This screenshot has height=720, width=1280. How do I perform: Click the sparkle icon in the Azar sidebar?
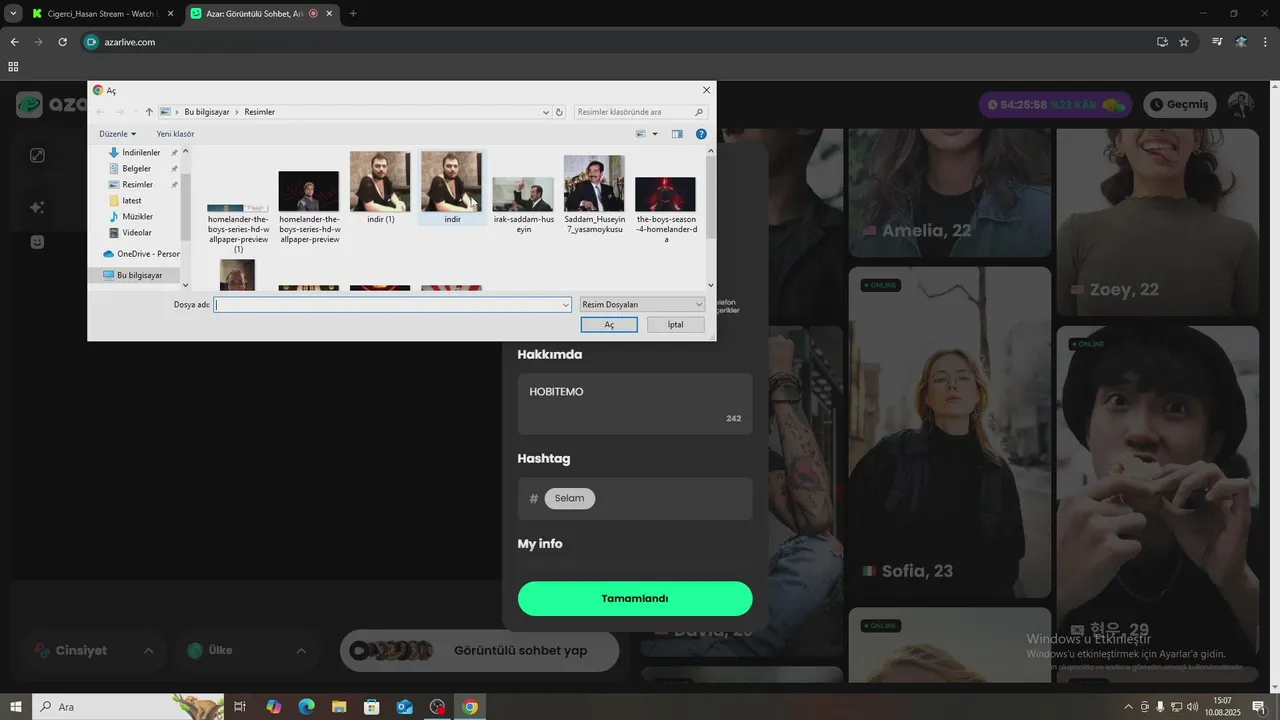(37, 207)
